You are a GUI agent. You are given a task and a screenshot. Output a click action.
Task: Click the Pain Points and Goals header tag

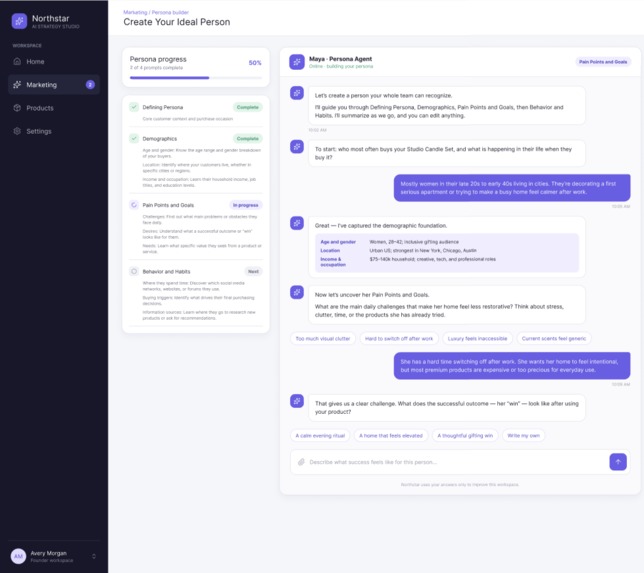[603, 62]
